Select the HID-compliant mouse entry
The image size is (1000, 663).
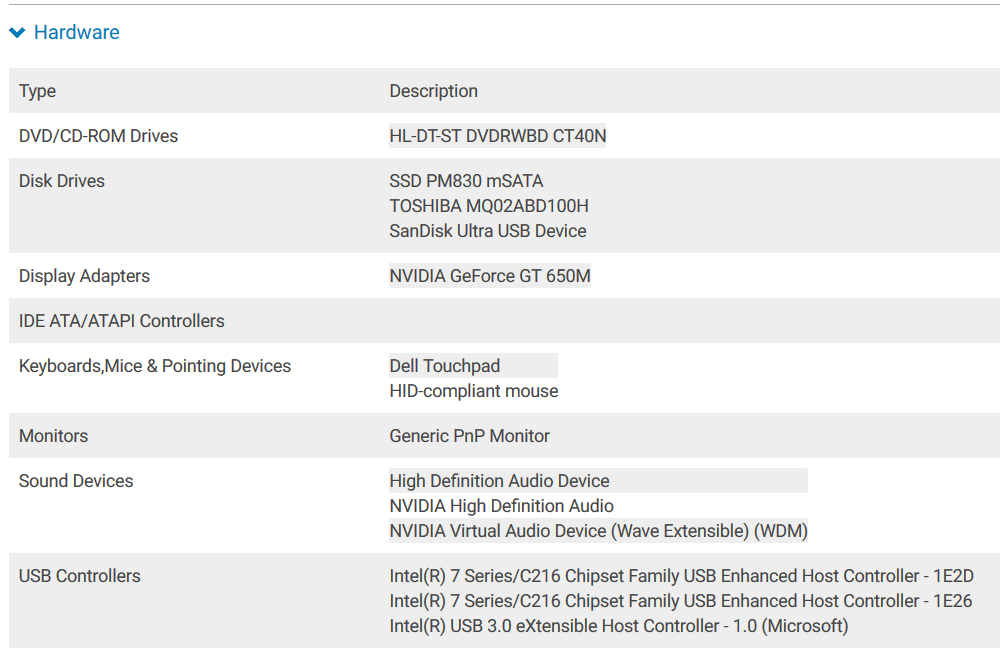473,391
